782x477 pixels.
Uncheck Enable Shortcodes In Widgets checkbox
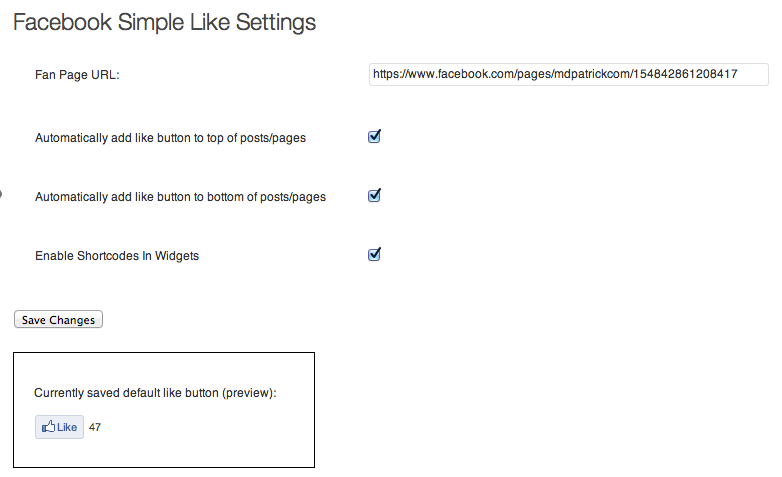(375, 254)
